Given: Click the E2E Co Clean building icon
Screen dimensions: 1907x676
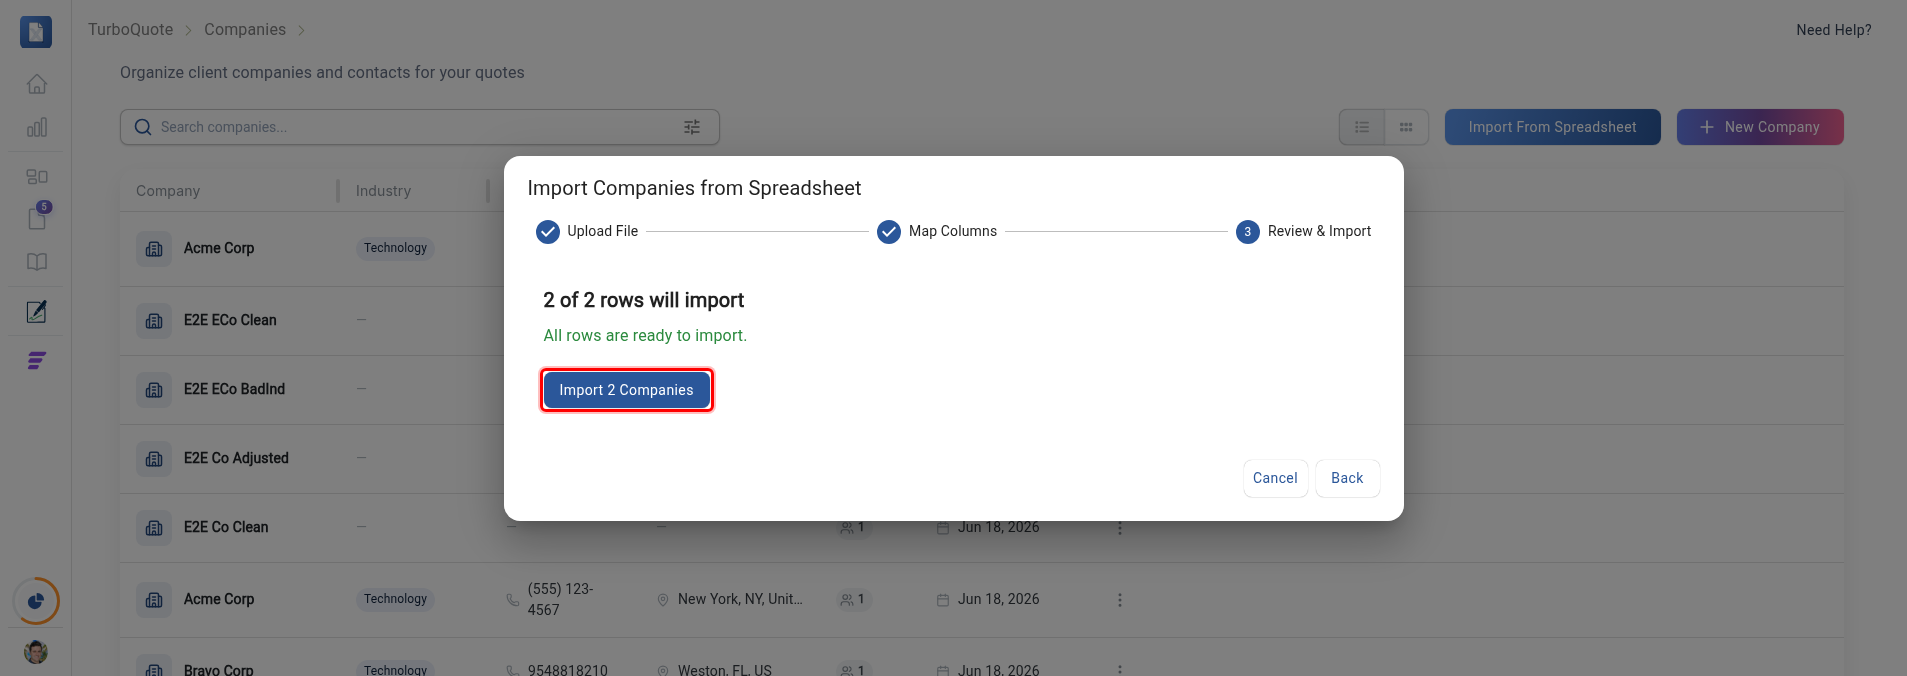Looking at the screenshot, I should 154,527.
